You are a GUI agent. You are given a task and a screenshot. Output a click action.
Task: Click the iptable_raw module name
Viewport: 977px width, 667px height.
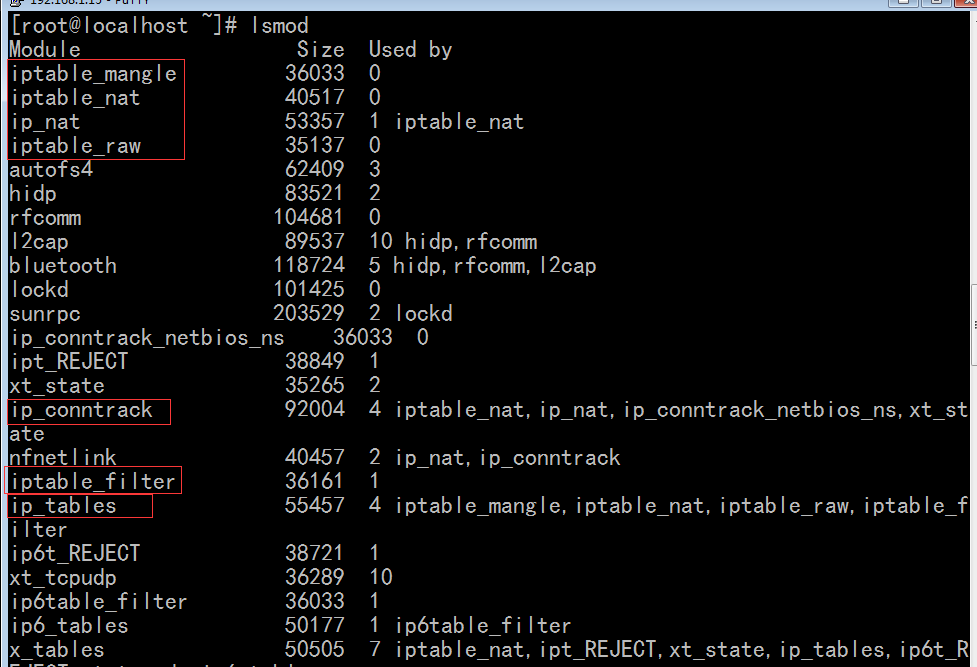(76, 146)
